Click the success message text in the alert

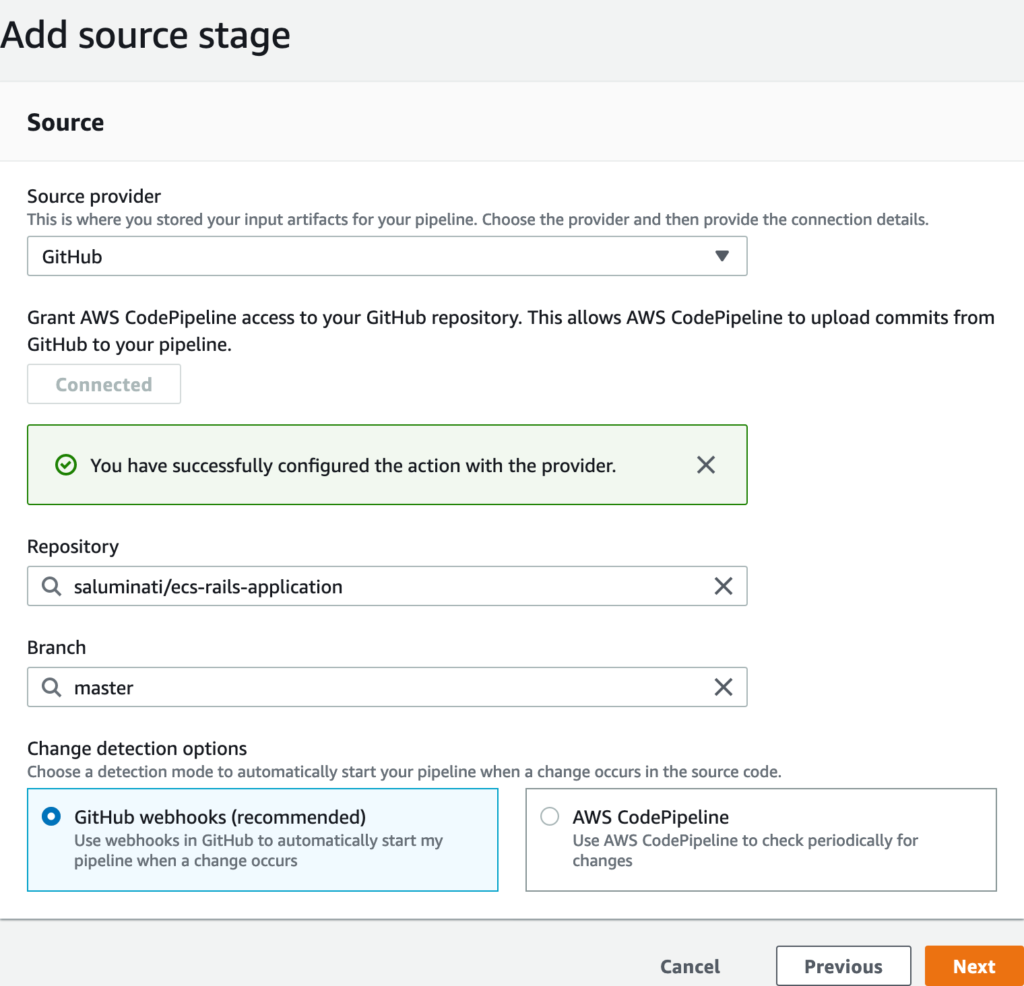pos(353,465)
